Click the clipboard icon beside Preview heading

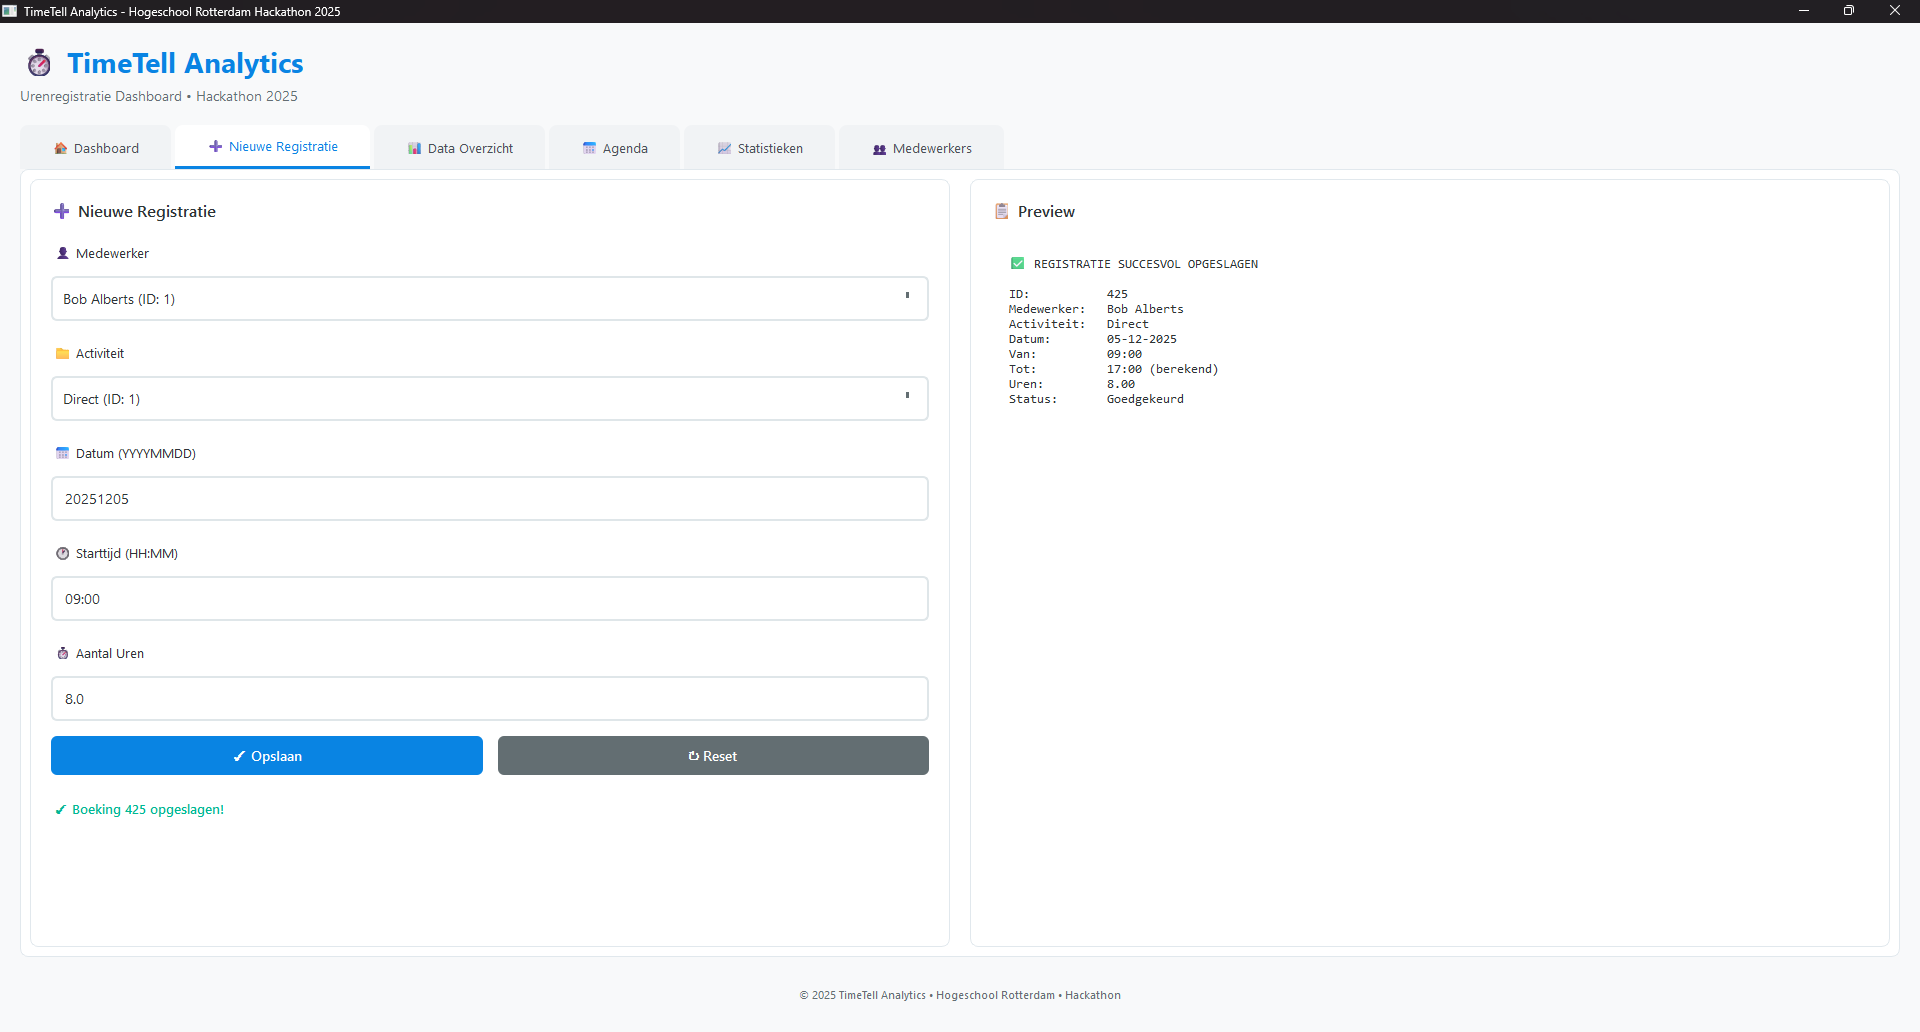coord(1001,211)
